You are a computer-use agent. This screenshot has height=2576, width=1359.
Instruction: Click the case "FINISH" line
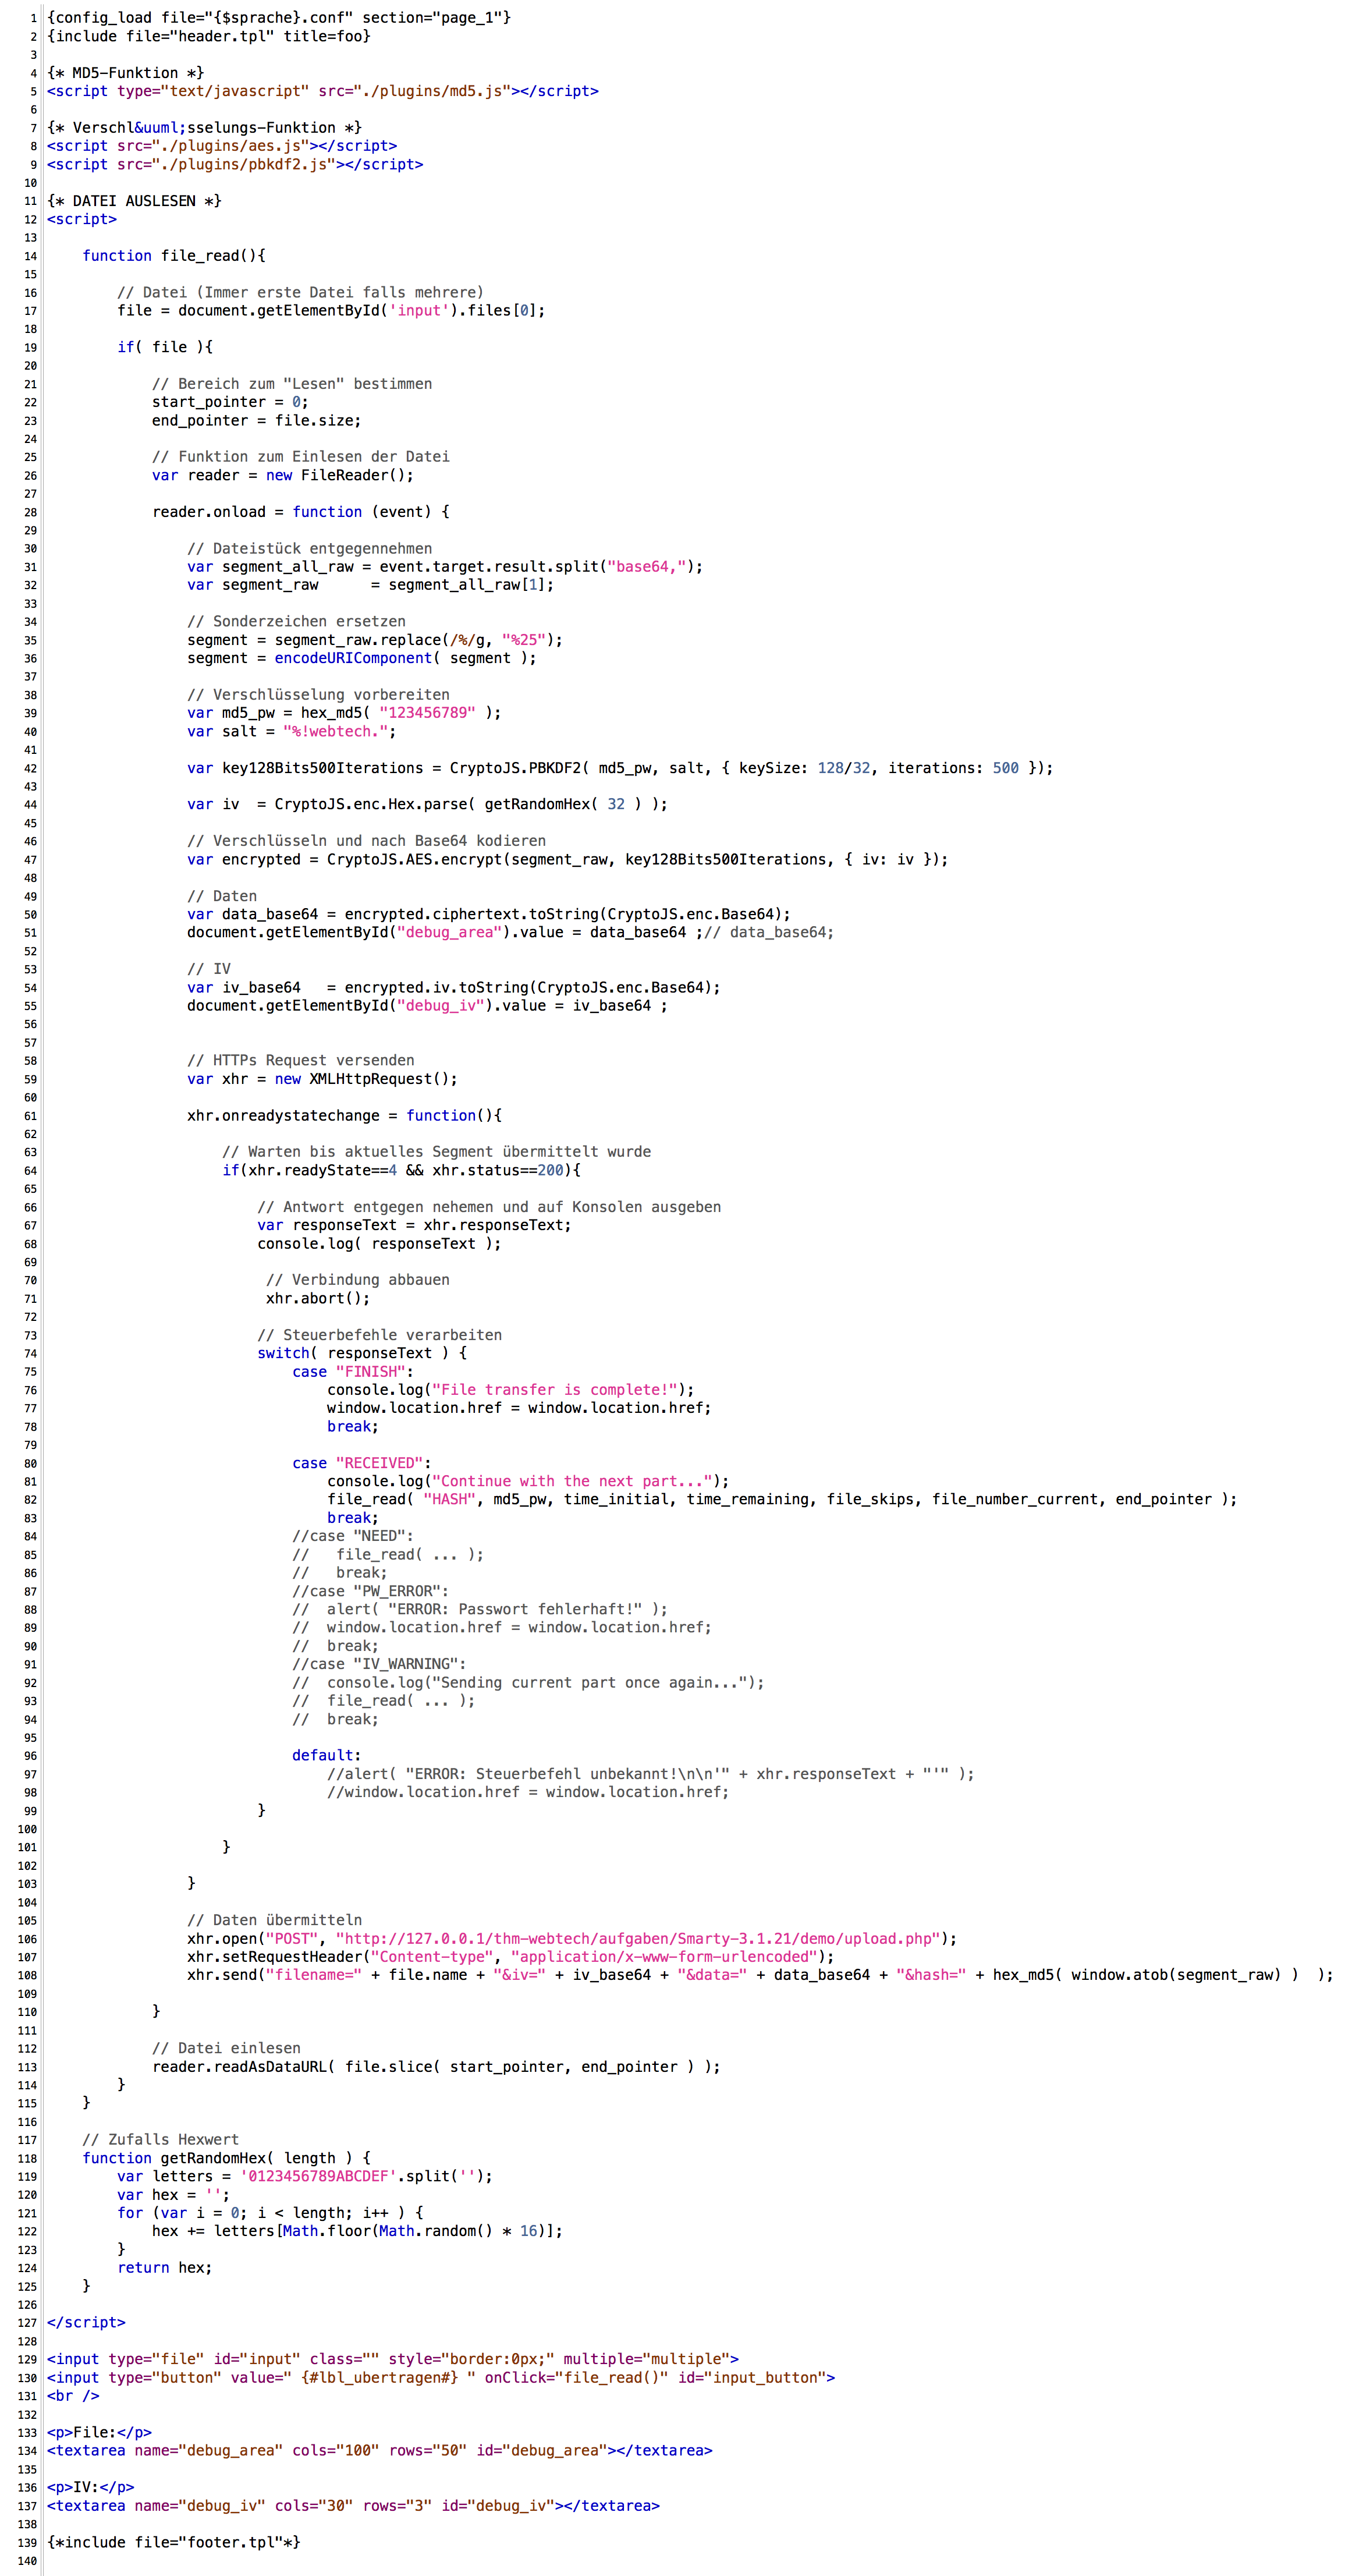[x=353, y=1372]
